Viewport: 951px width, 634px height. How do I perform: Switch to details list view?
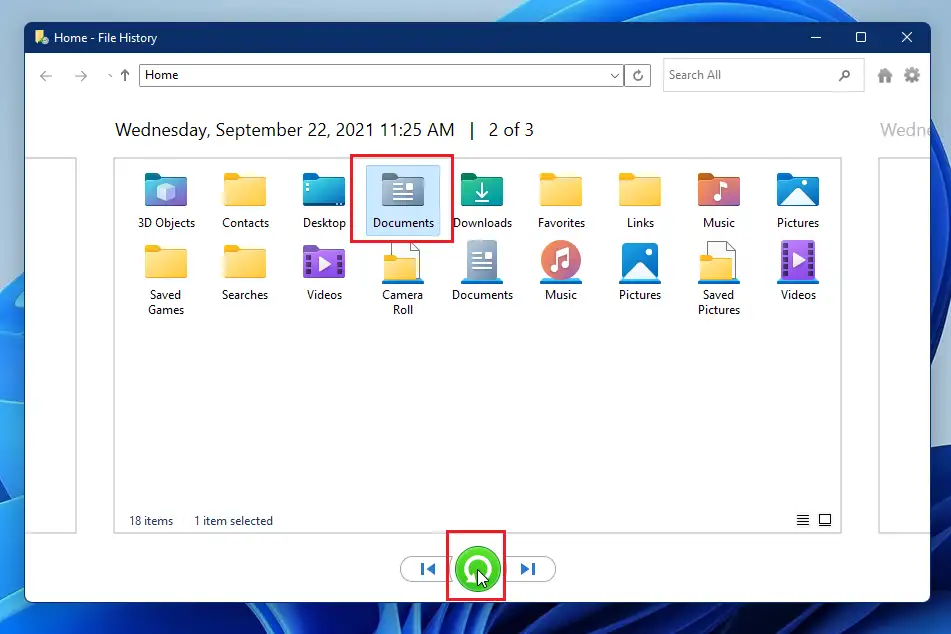802,520
